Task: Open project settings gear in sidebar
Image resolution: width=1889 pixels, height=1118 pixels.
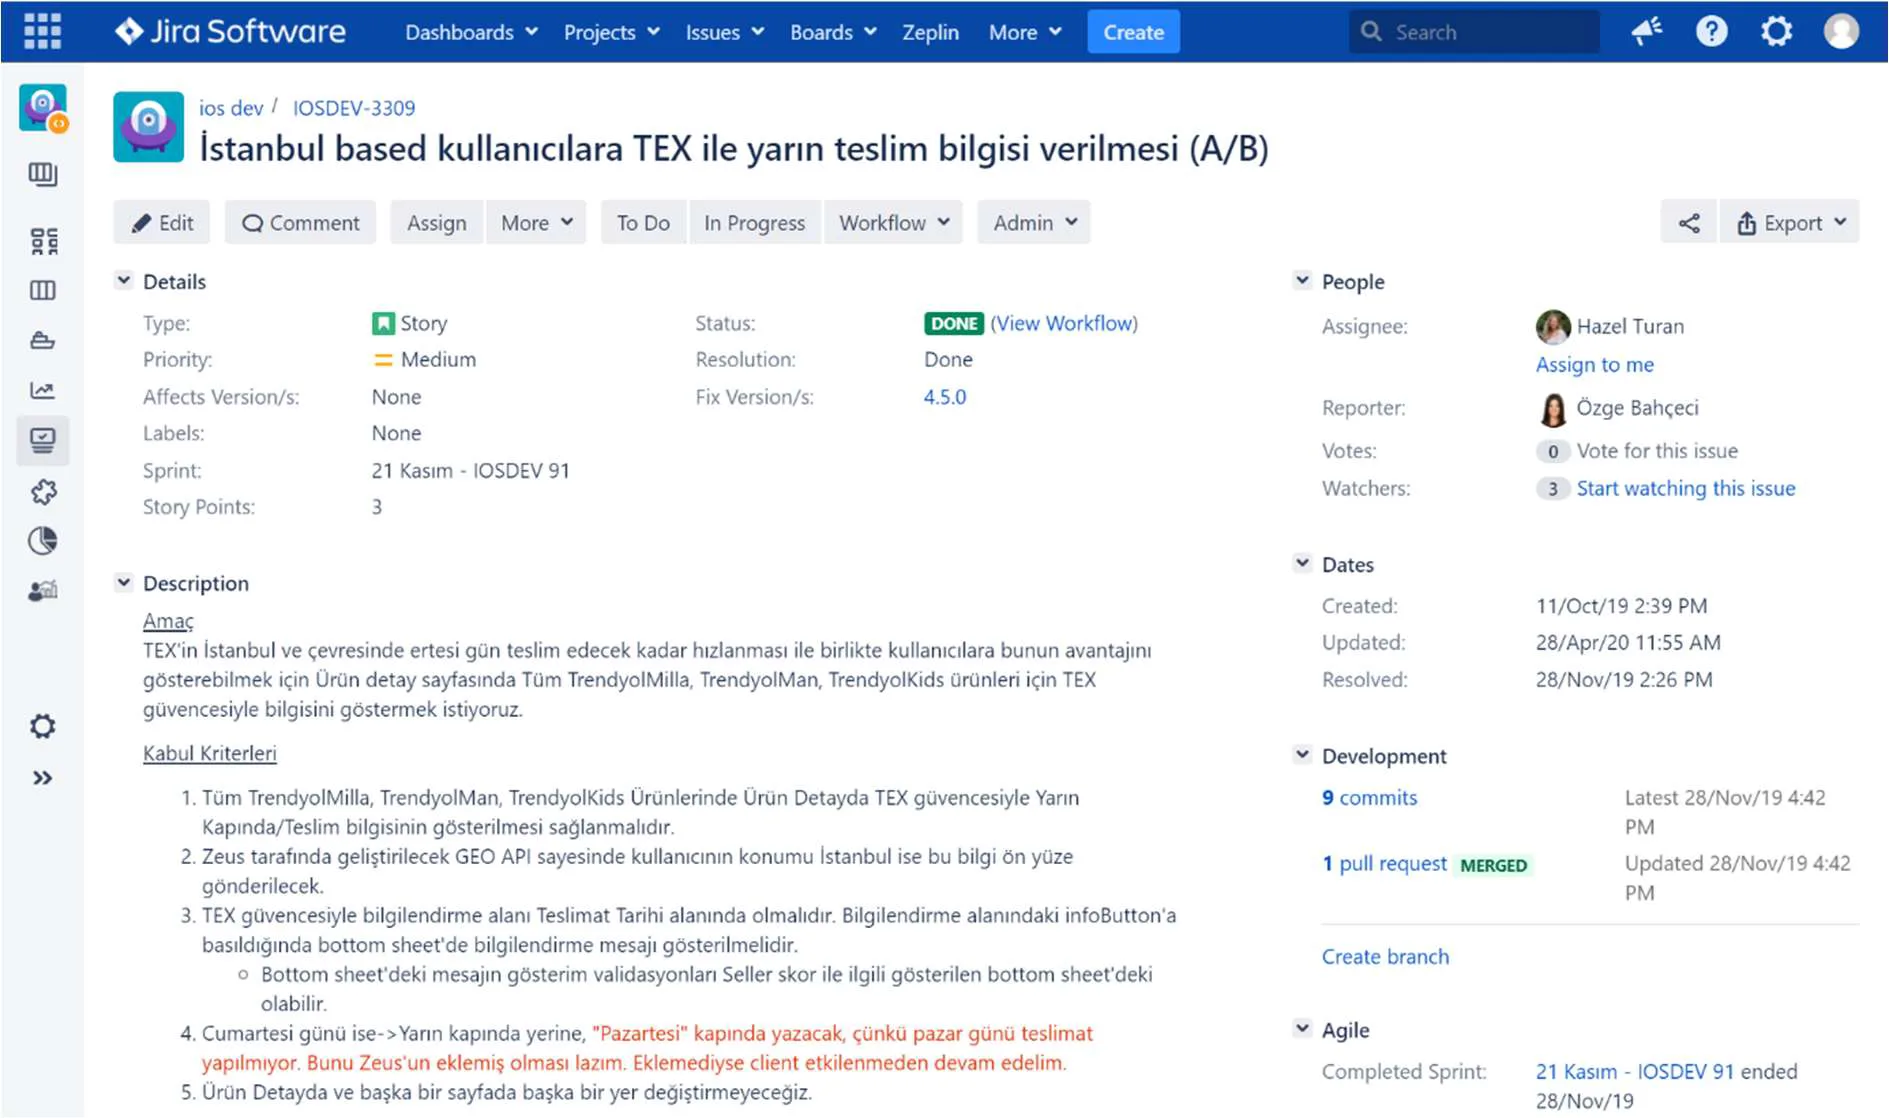Action: (x=42, y=726)
